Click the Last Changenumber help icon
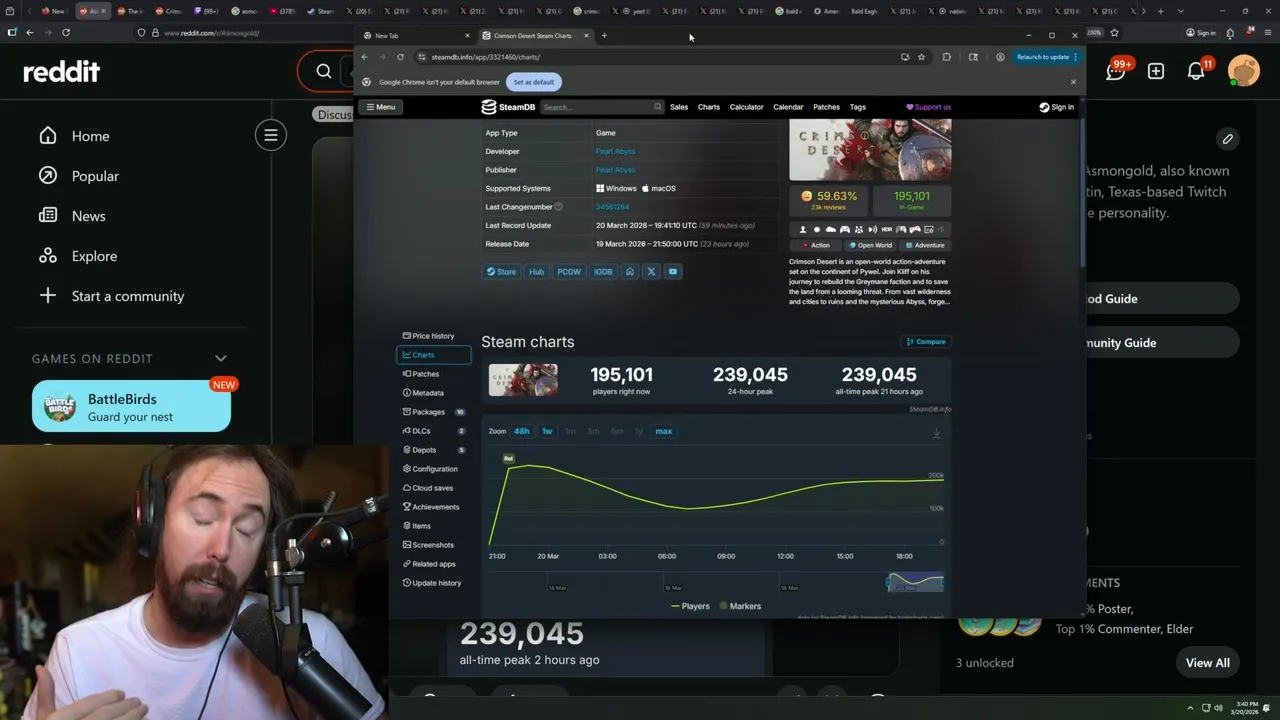The image size is (1280, 720). 558,207
